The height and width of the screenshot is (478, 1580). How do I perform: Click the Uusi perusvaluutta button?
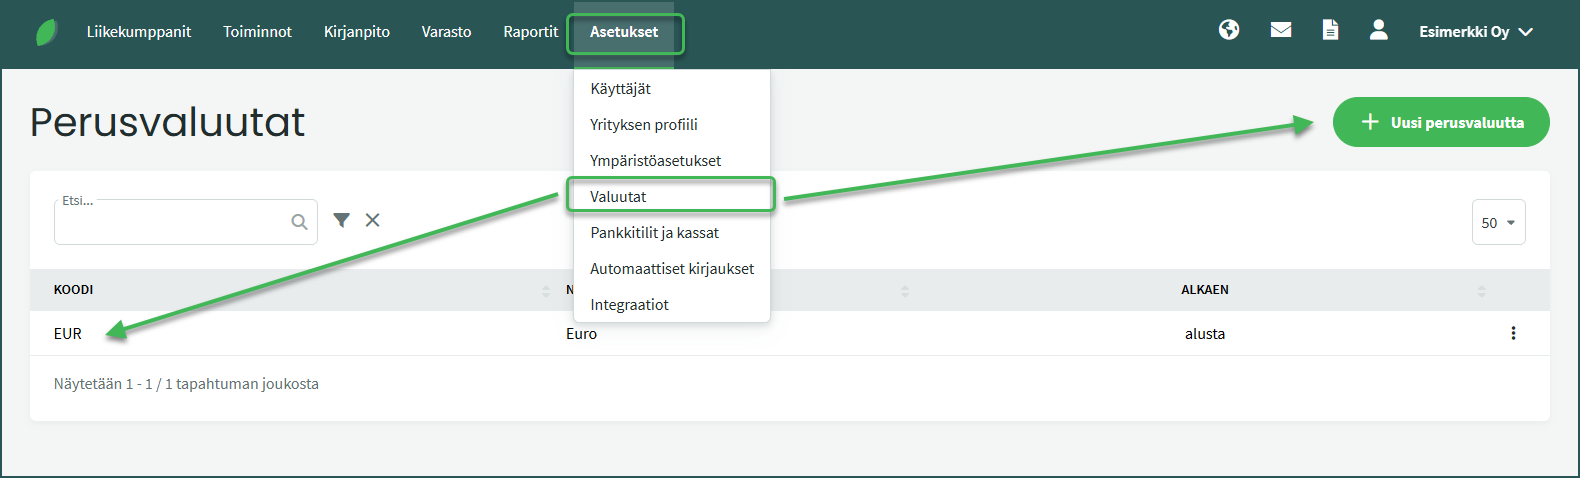1441,122
